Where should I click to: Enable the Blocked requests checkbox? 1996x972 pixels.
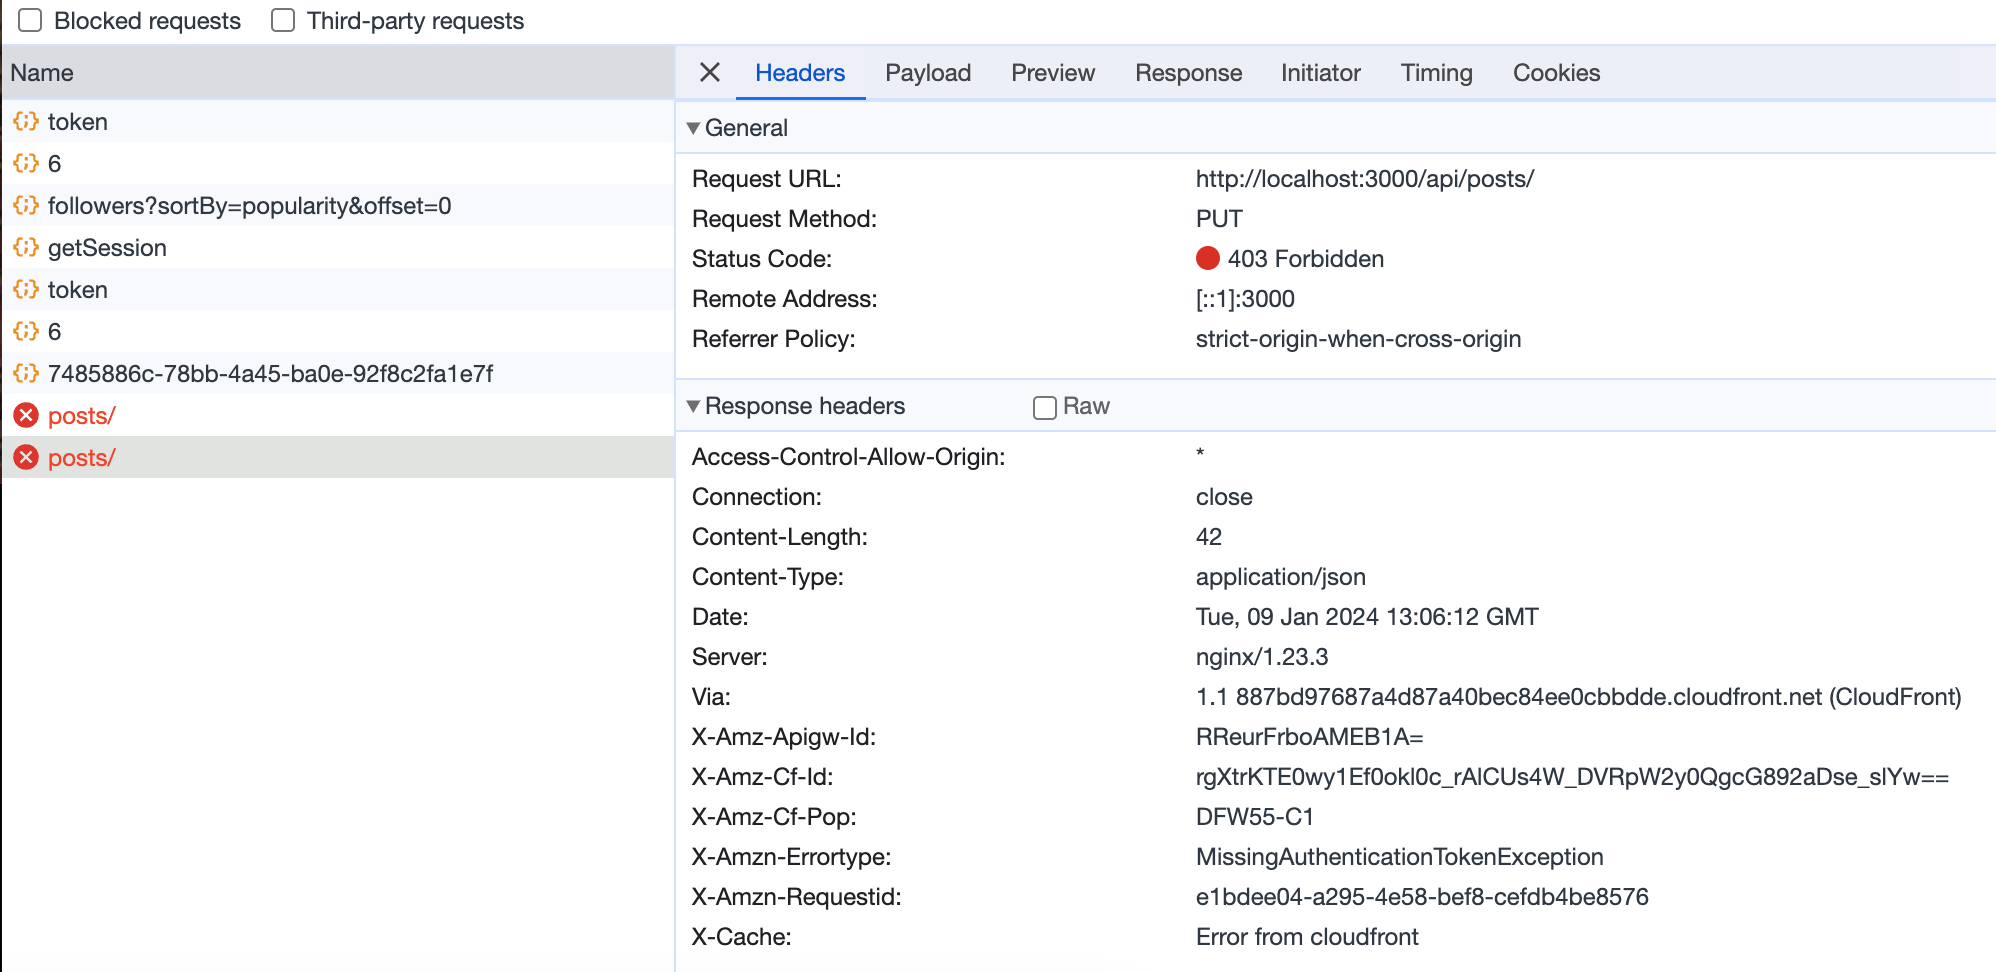(31, 20)
